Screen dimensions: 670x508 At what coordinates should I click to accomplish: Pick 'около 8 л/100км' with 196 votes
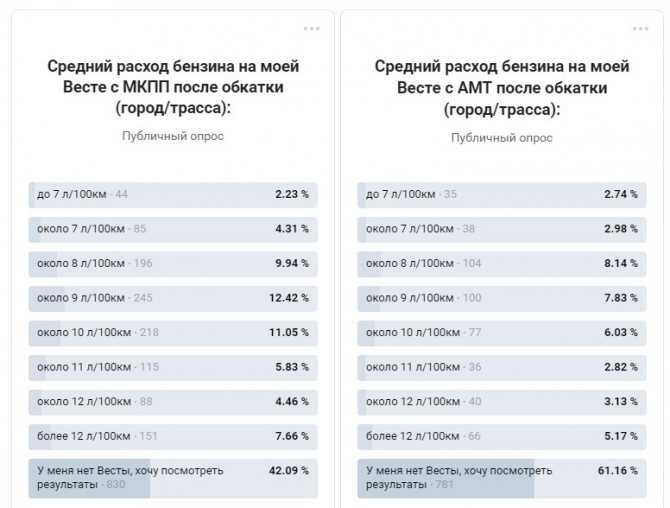point(173,264)
